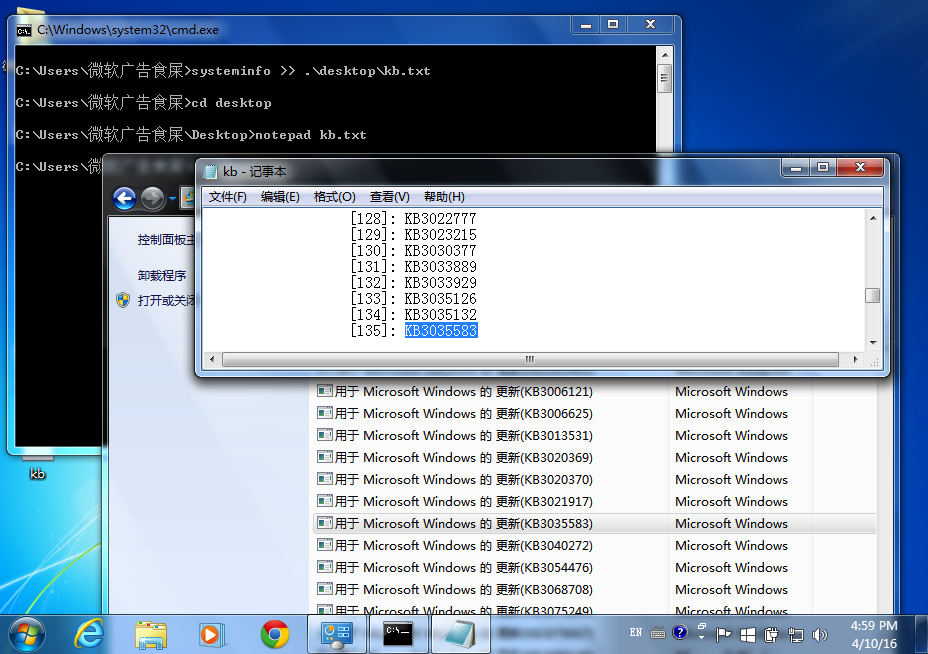Click Microsoft Windows cell in KB3013531 row
This screenshot has width=928, height=654.
pos(732,435)
